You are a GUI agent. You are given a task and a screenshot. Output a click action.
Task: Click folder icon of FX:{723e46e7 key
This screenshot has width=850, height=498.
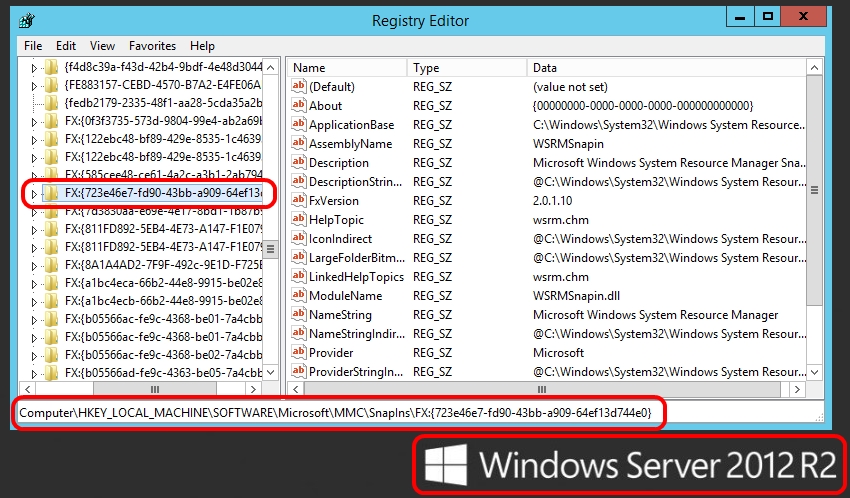tap(51, 193)
